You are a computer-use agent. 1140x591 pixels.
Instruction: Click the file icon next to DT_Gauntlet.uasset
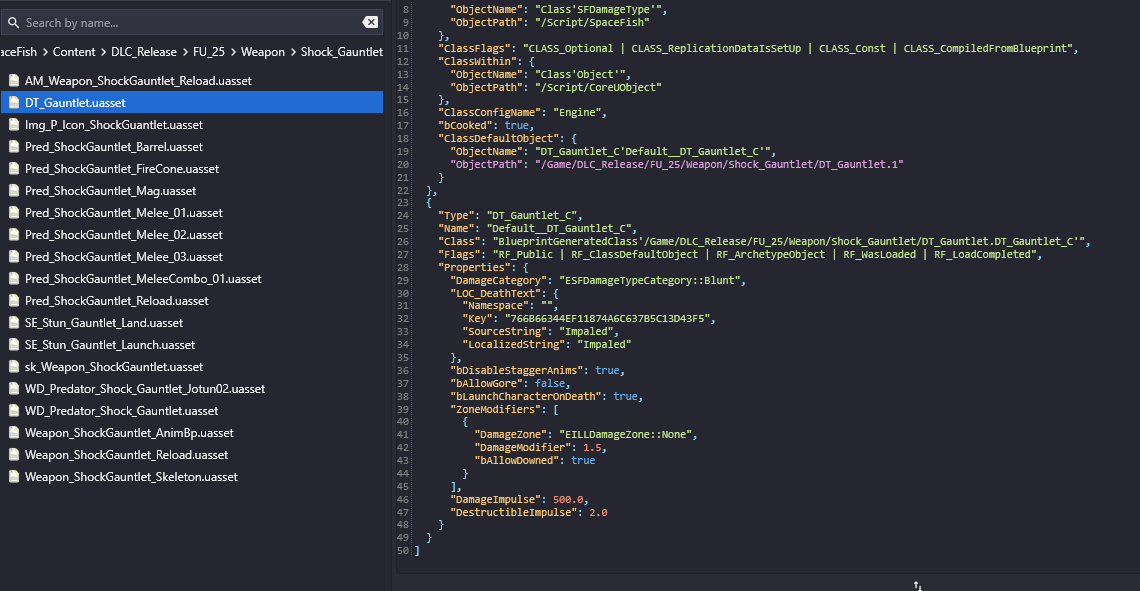coord(13,103)
